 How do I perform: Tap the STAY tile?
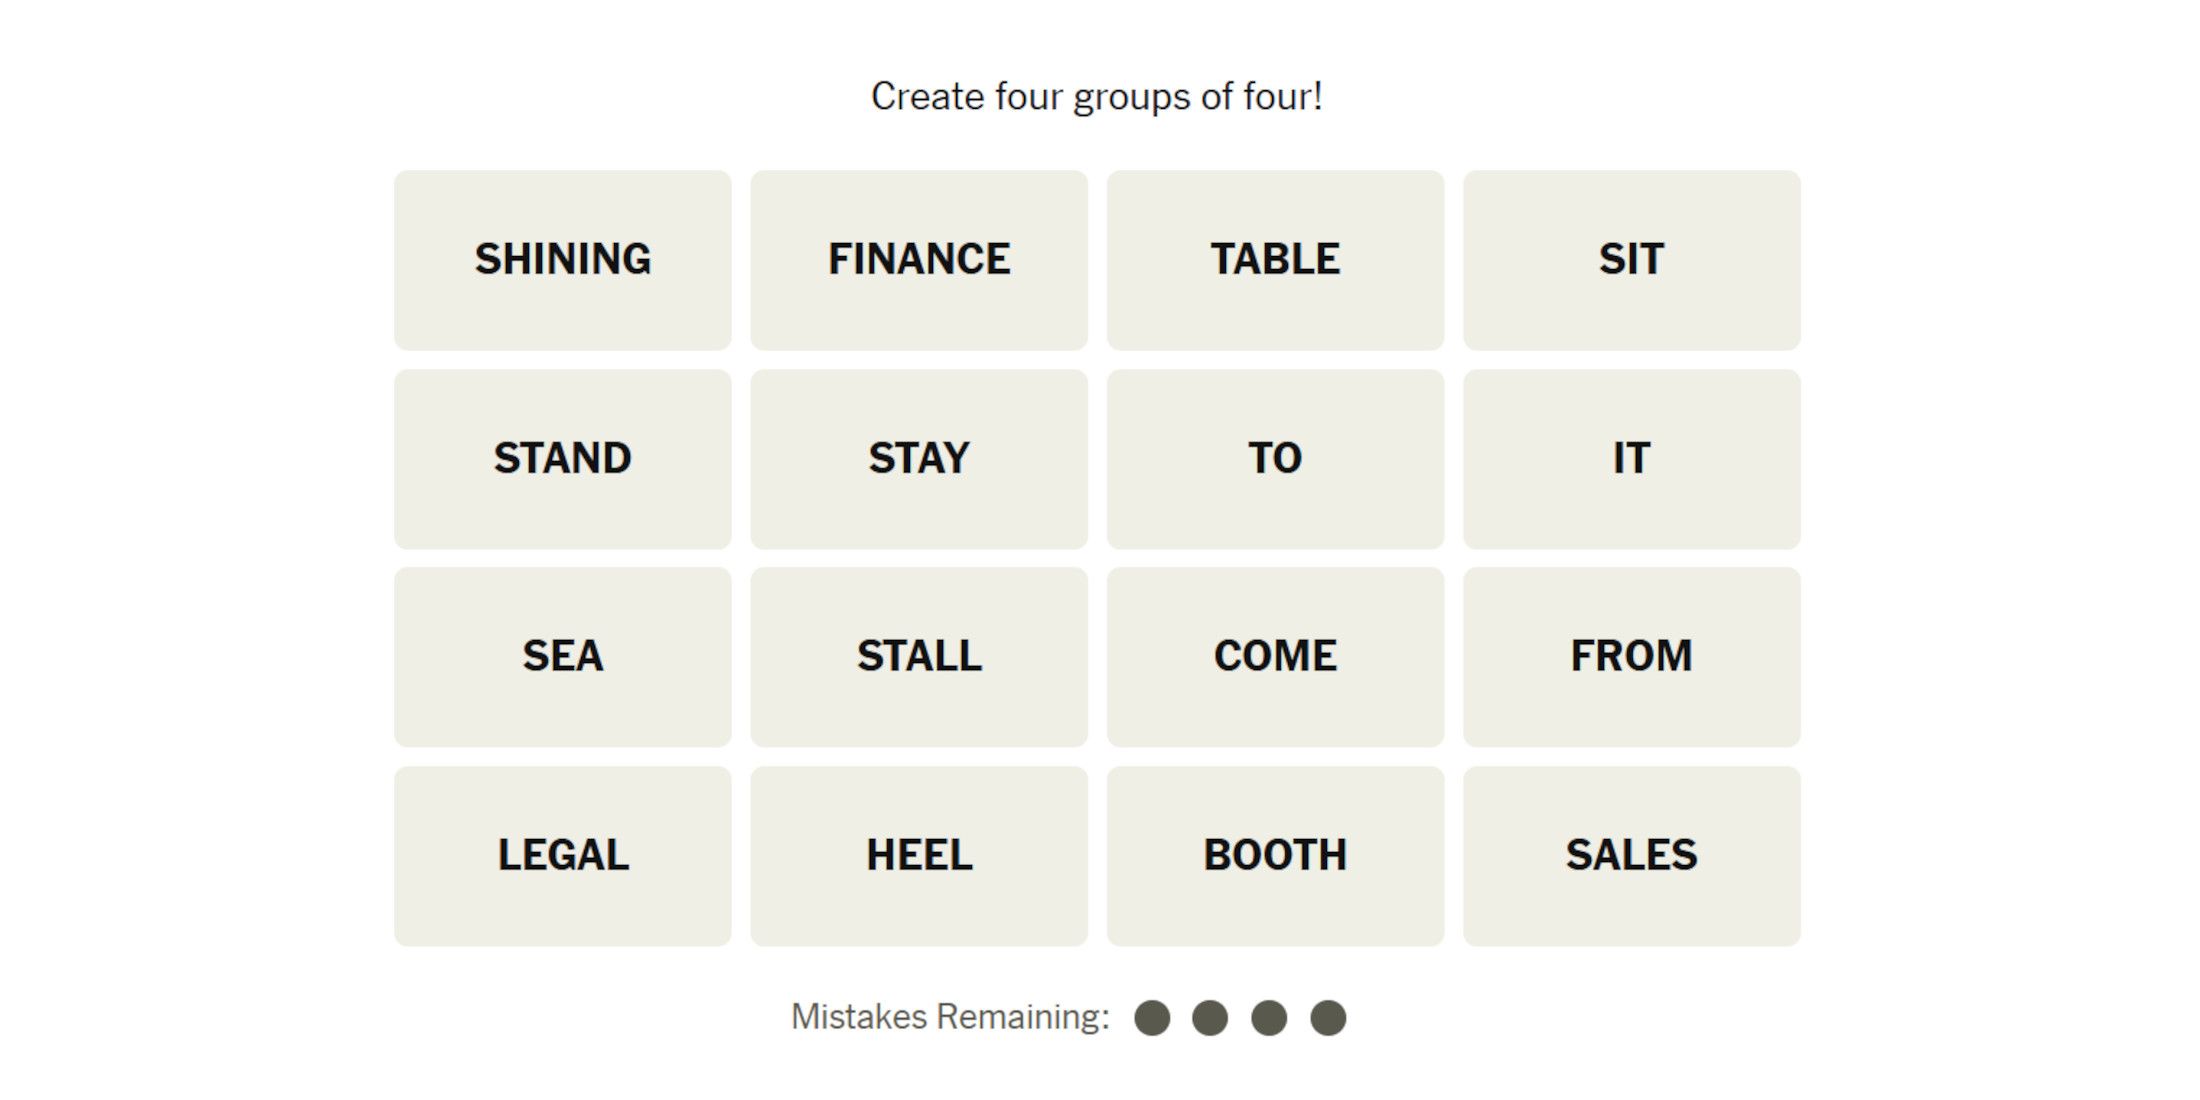click(919, 459)
